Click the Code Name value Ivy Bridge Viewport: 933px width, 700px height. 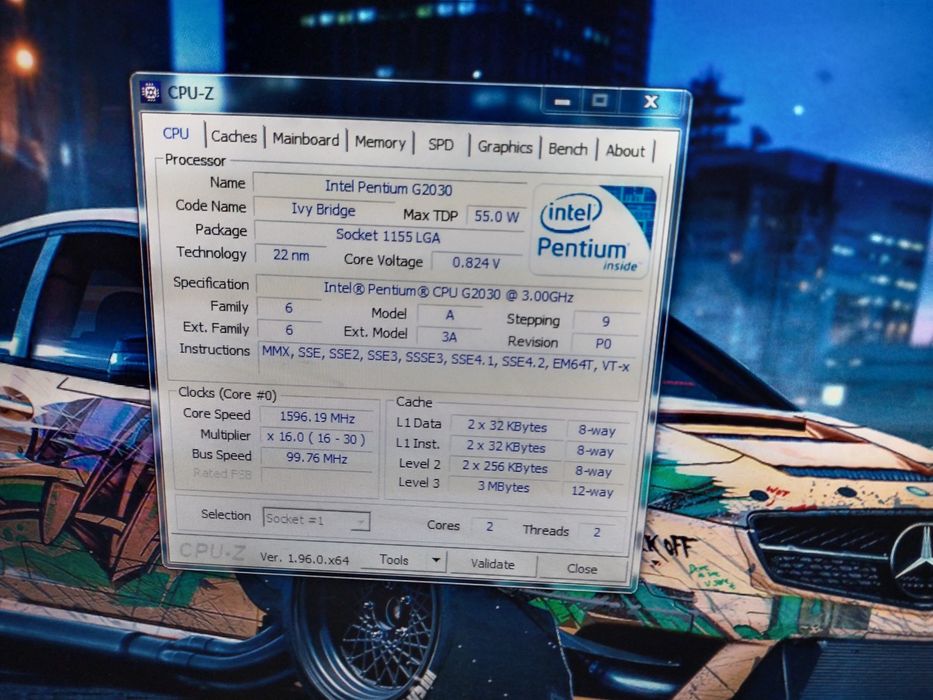pos(323,210)
